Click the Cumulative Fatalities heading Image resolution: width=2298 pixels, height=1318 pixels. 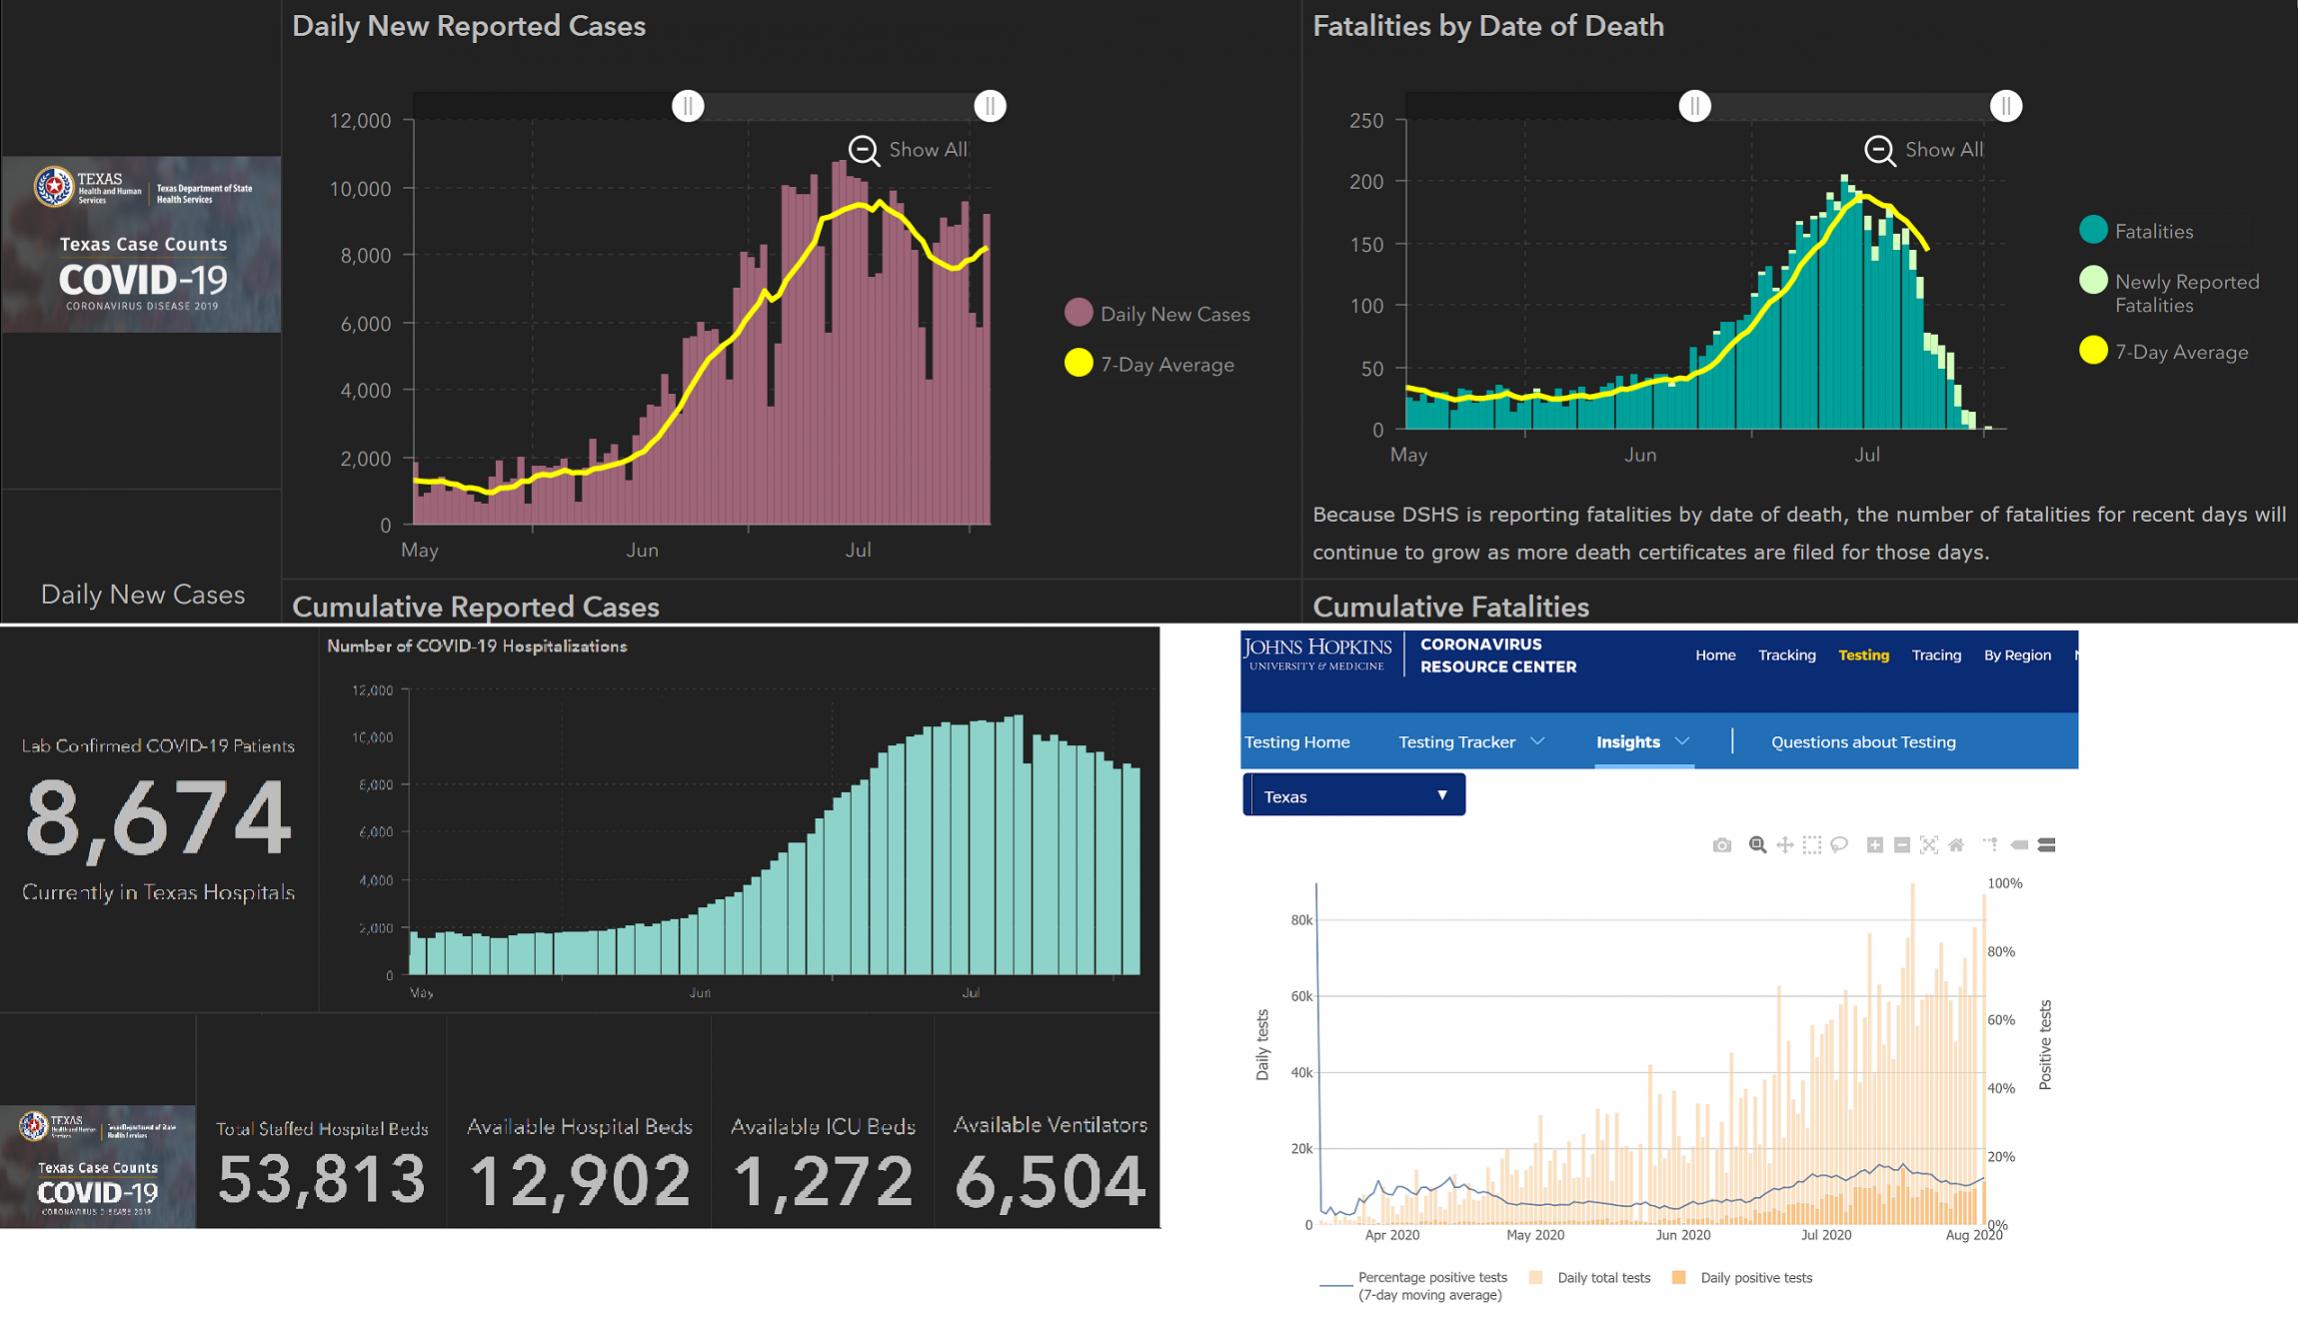[x=1450, y=607]
